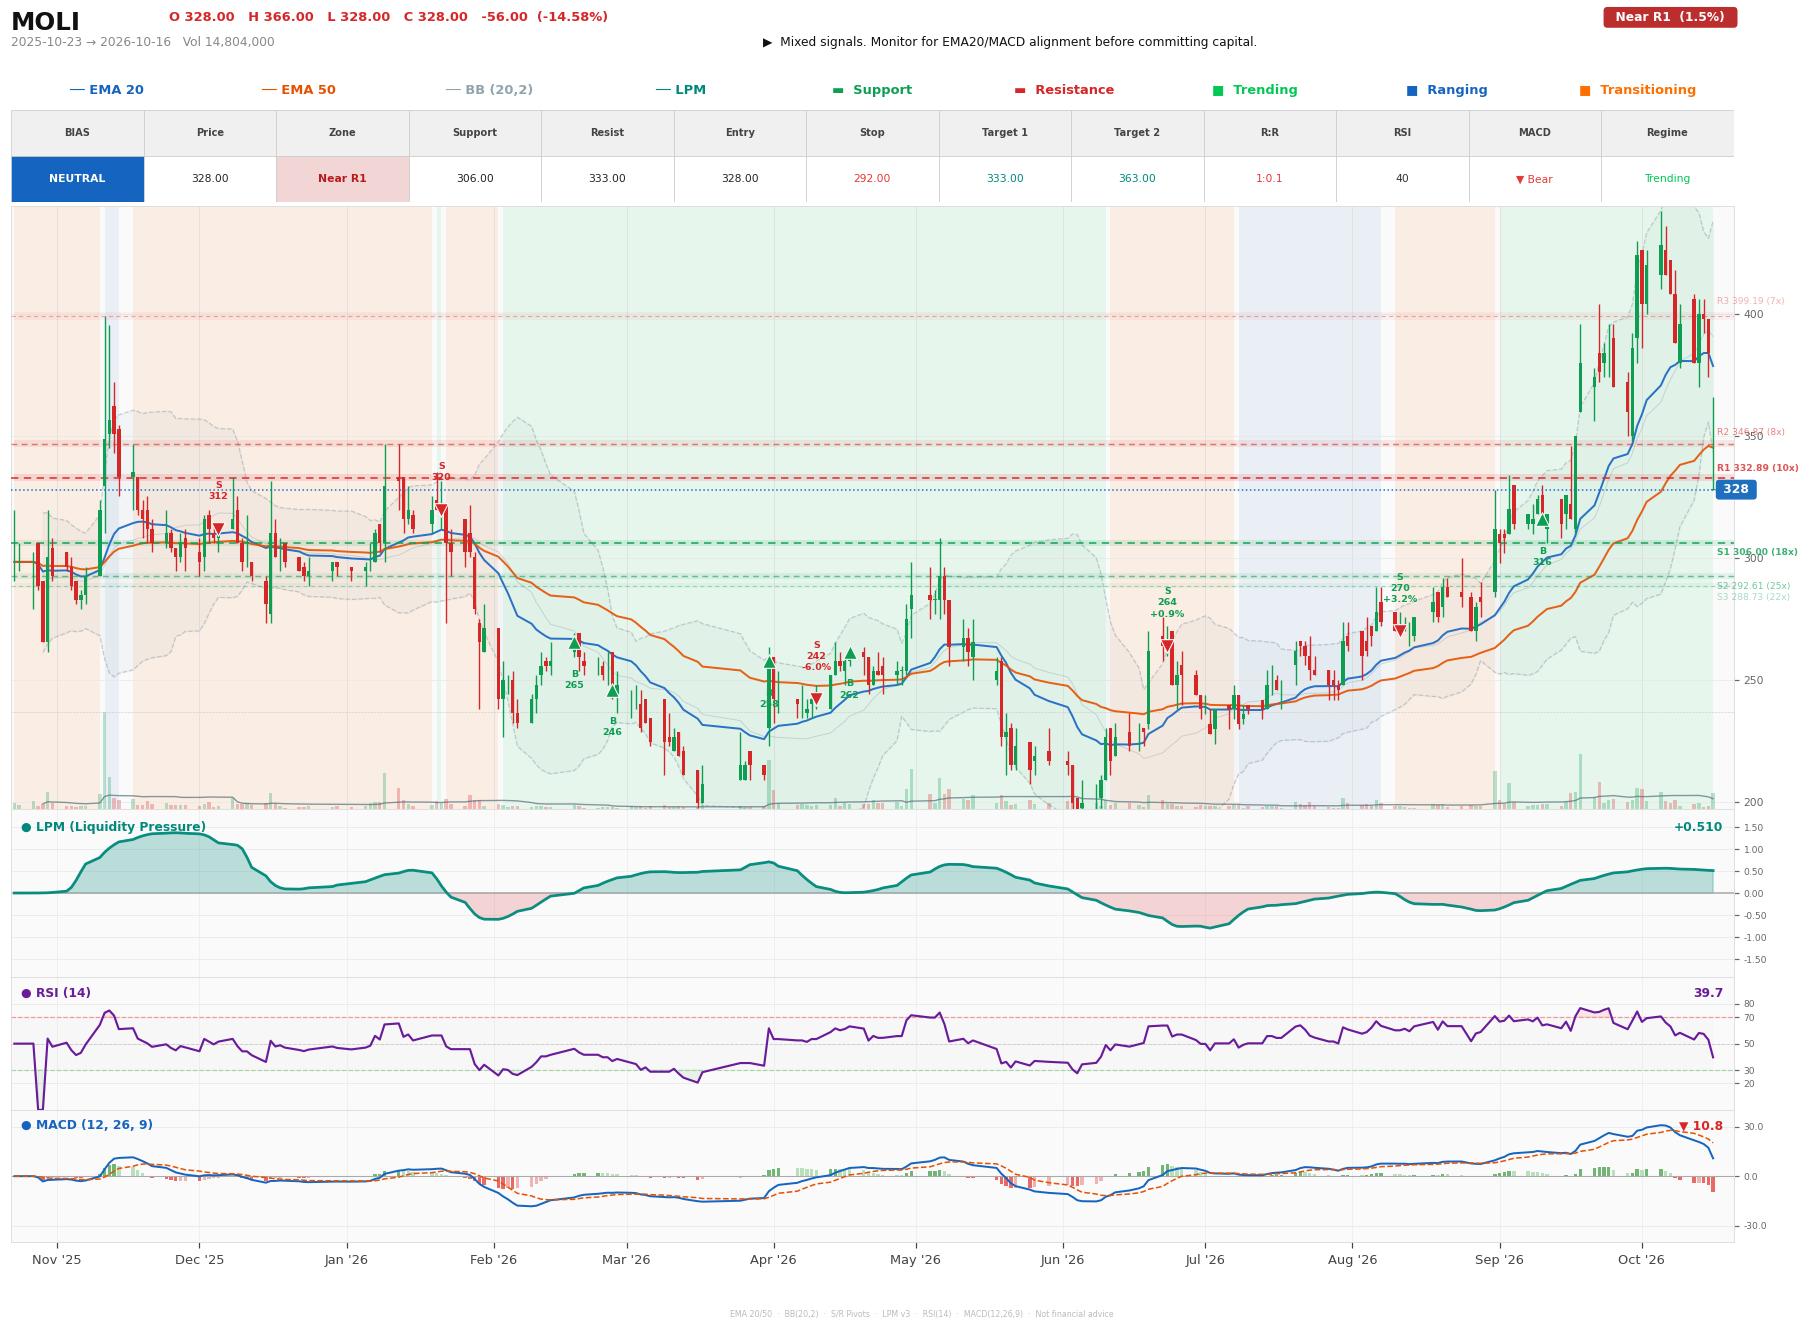Click the sell marker labeled S 312
1810x1330 pixels.
click(x=218, y=528)
